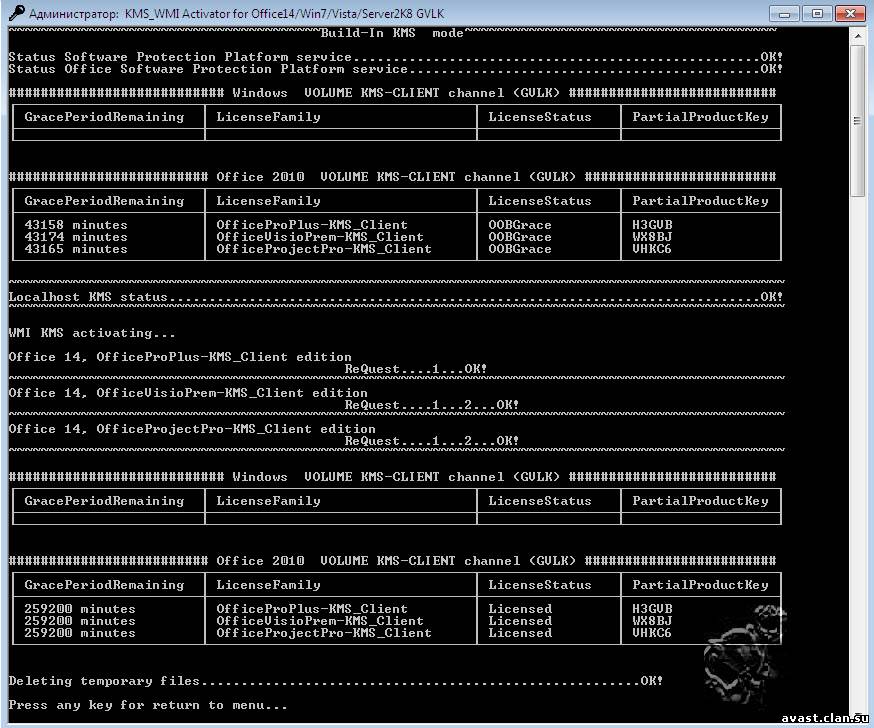Click 'OfficeVisioPrem-KMS_Client' in the Licensed table

[x=320, y=621]
